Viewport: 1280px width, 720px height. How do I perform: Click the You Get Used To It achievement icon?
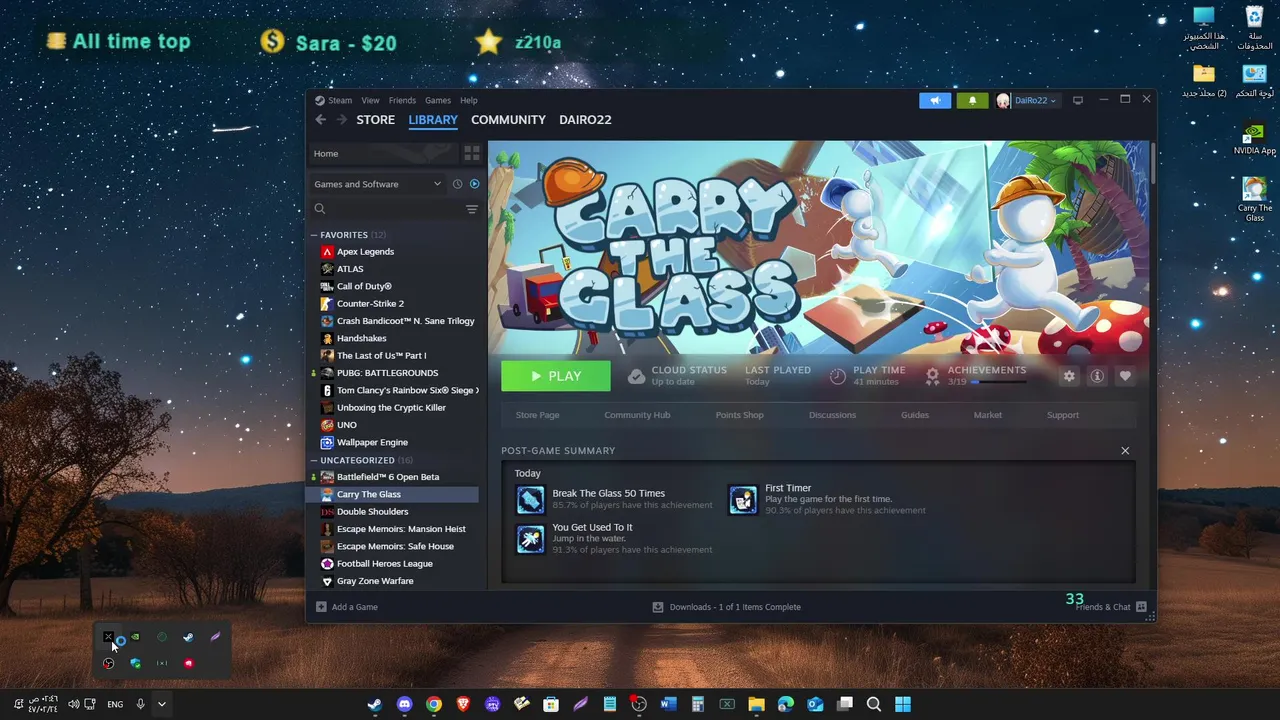coord(530,539)
